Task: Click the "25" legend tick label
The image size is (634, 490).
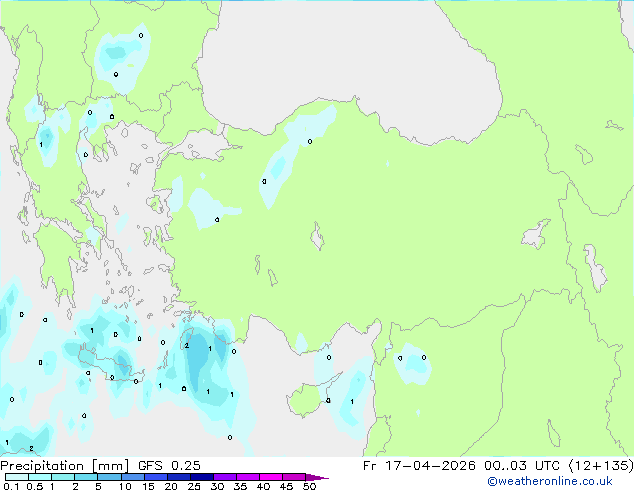Action: (194, 486)
